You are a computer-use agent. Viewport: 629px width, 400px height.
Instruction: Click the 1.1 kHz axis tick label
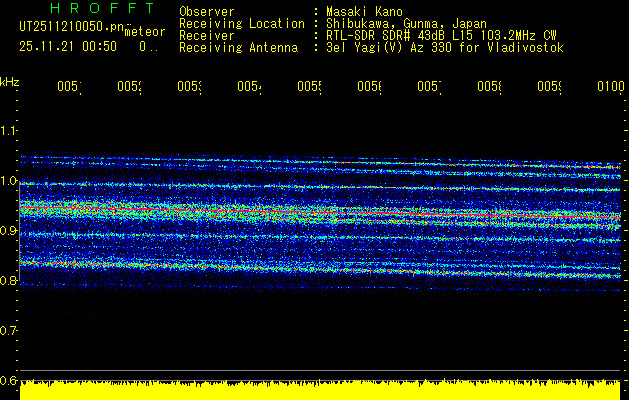tap(8, 130)
